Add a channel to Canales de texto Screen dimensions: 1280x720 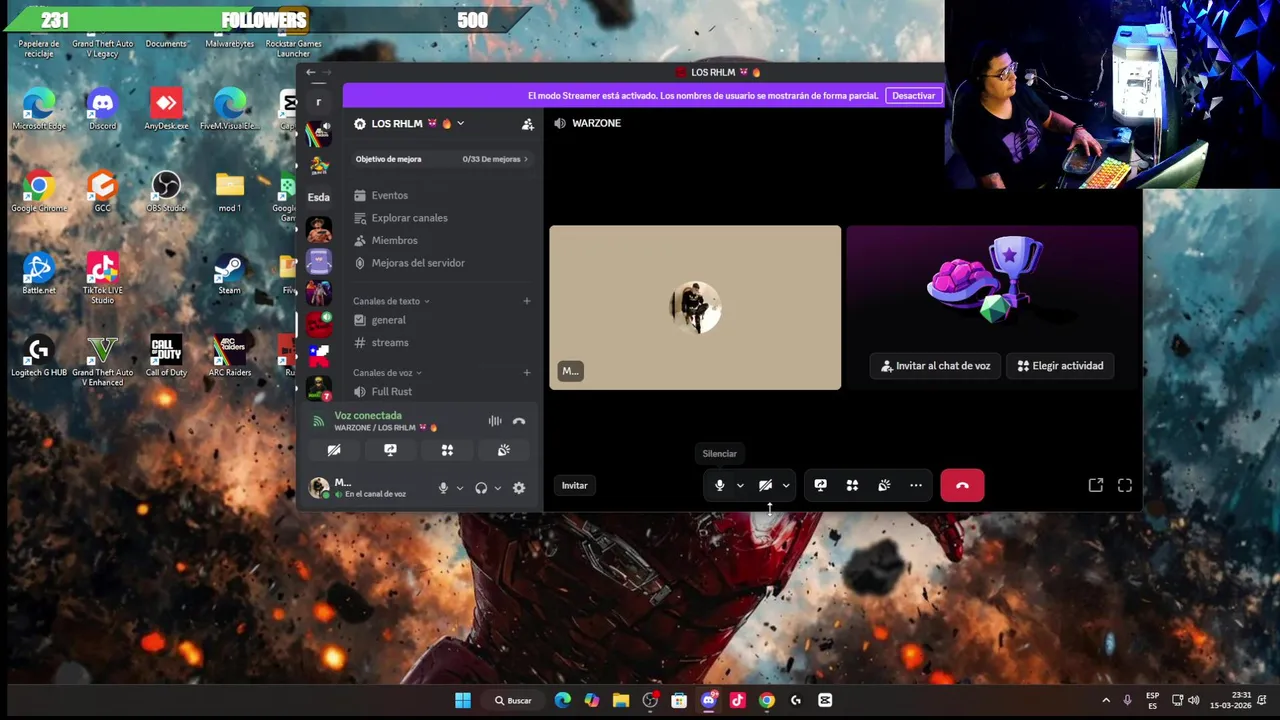tap(527, 301)
